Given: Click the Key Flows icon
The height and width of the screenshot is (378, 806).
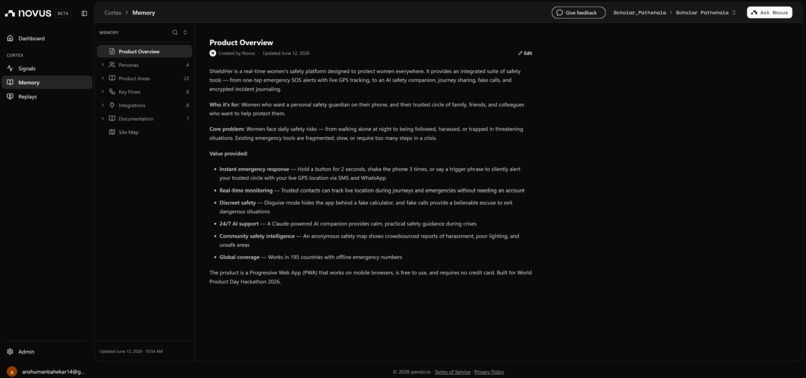Looking at the screenshot, I should [112, 92].
